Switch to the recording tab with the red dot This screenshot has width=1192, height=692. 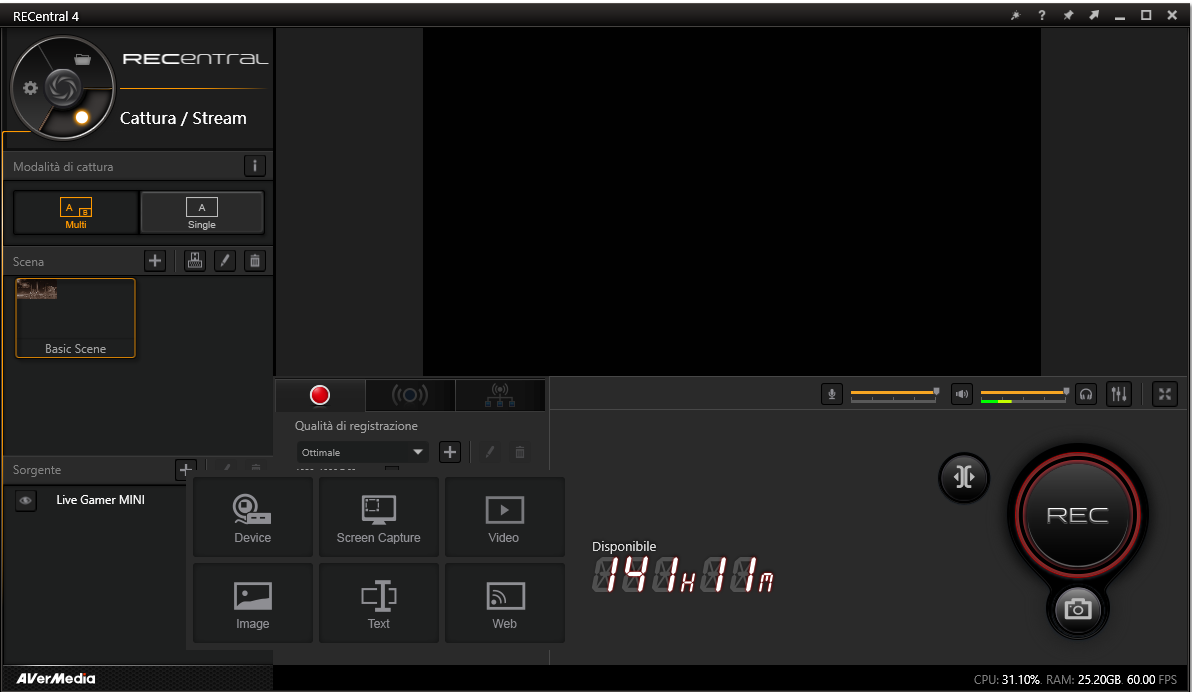coord(320,395)
